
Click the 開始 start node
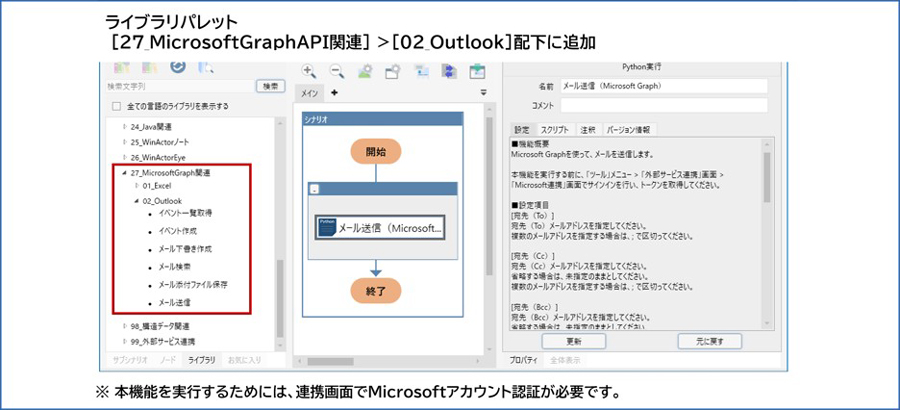[x=376, y=152]
